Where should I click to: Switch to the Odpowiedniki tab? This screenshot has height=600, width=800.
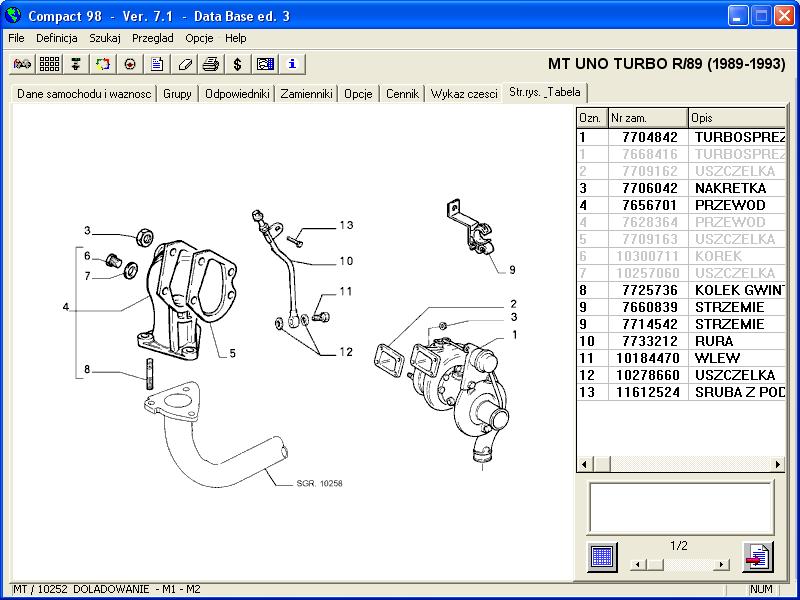(x=237, y=94)
